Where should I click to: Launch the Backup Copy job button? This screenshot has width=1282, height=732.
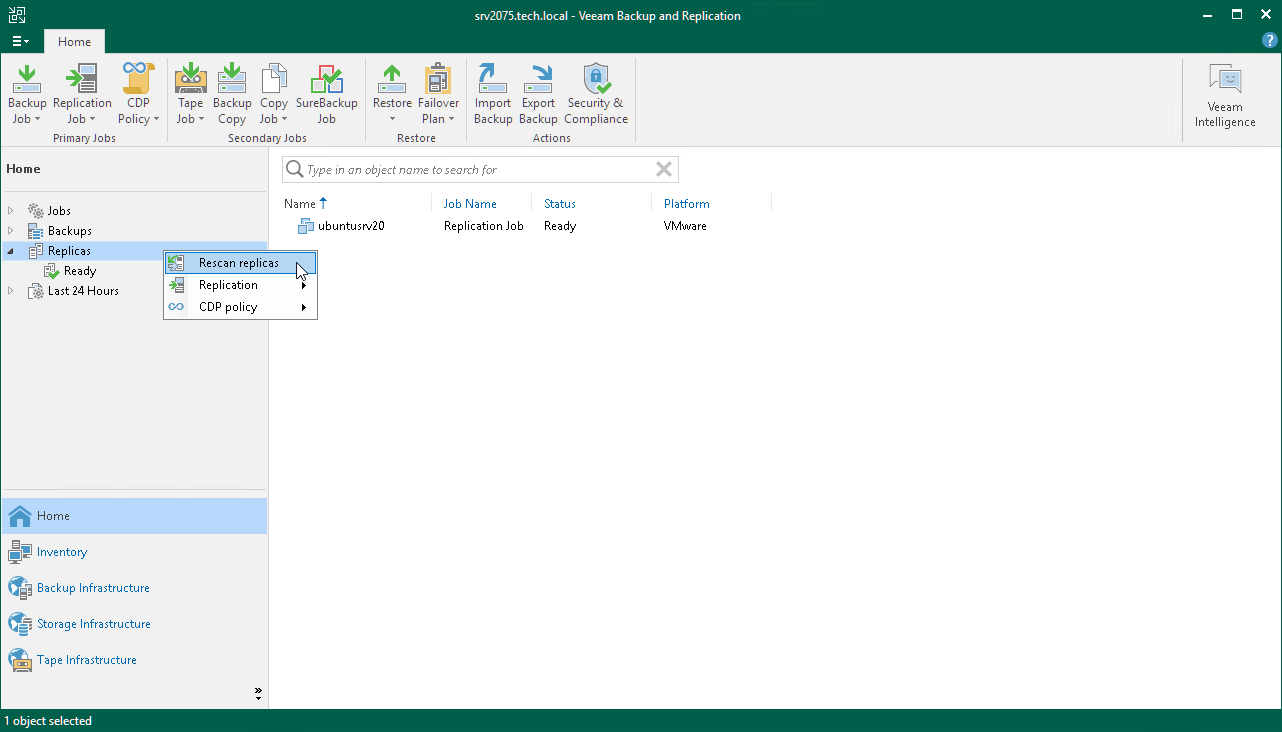[x=232, y=94]
